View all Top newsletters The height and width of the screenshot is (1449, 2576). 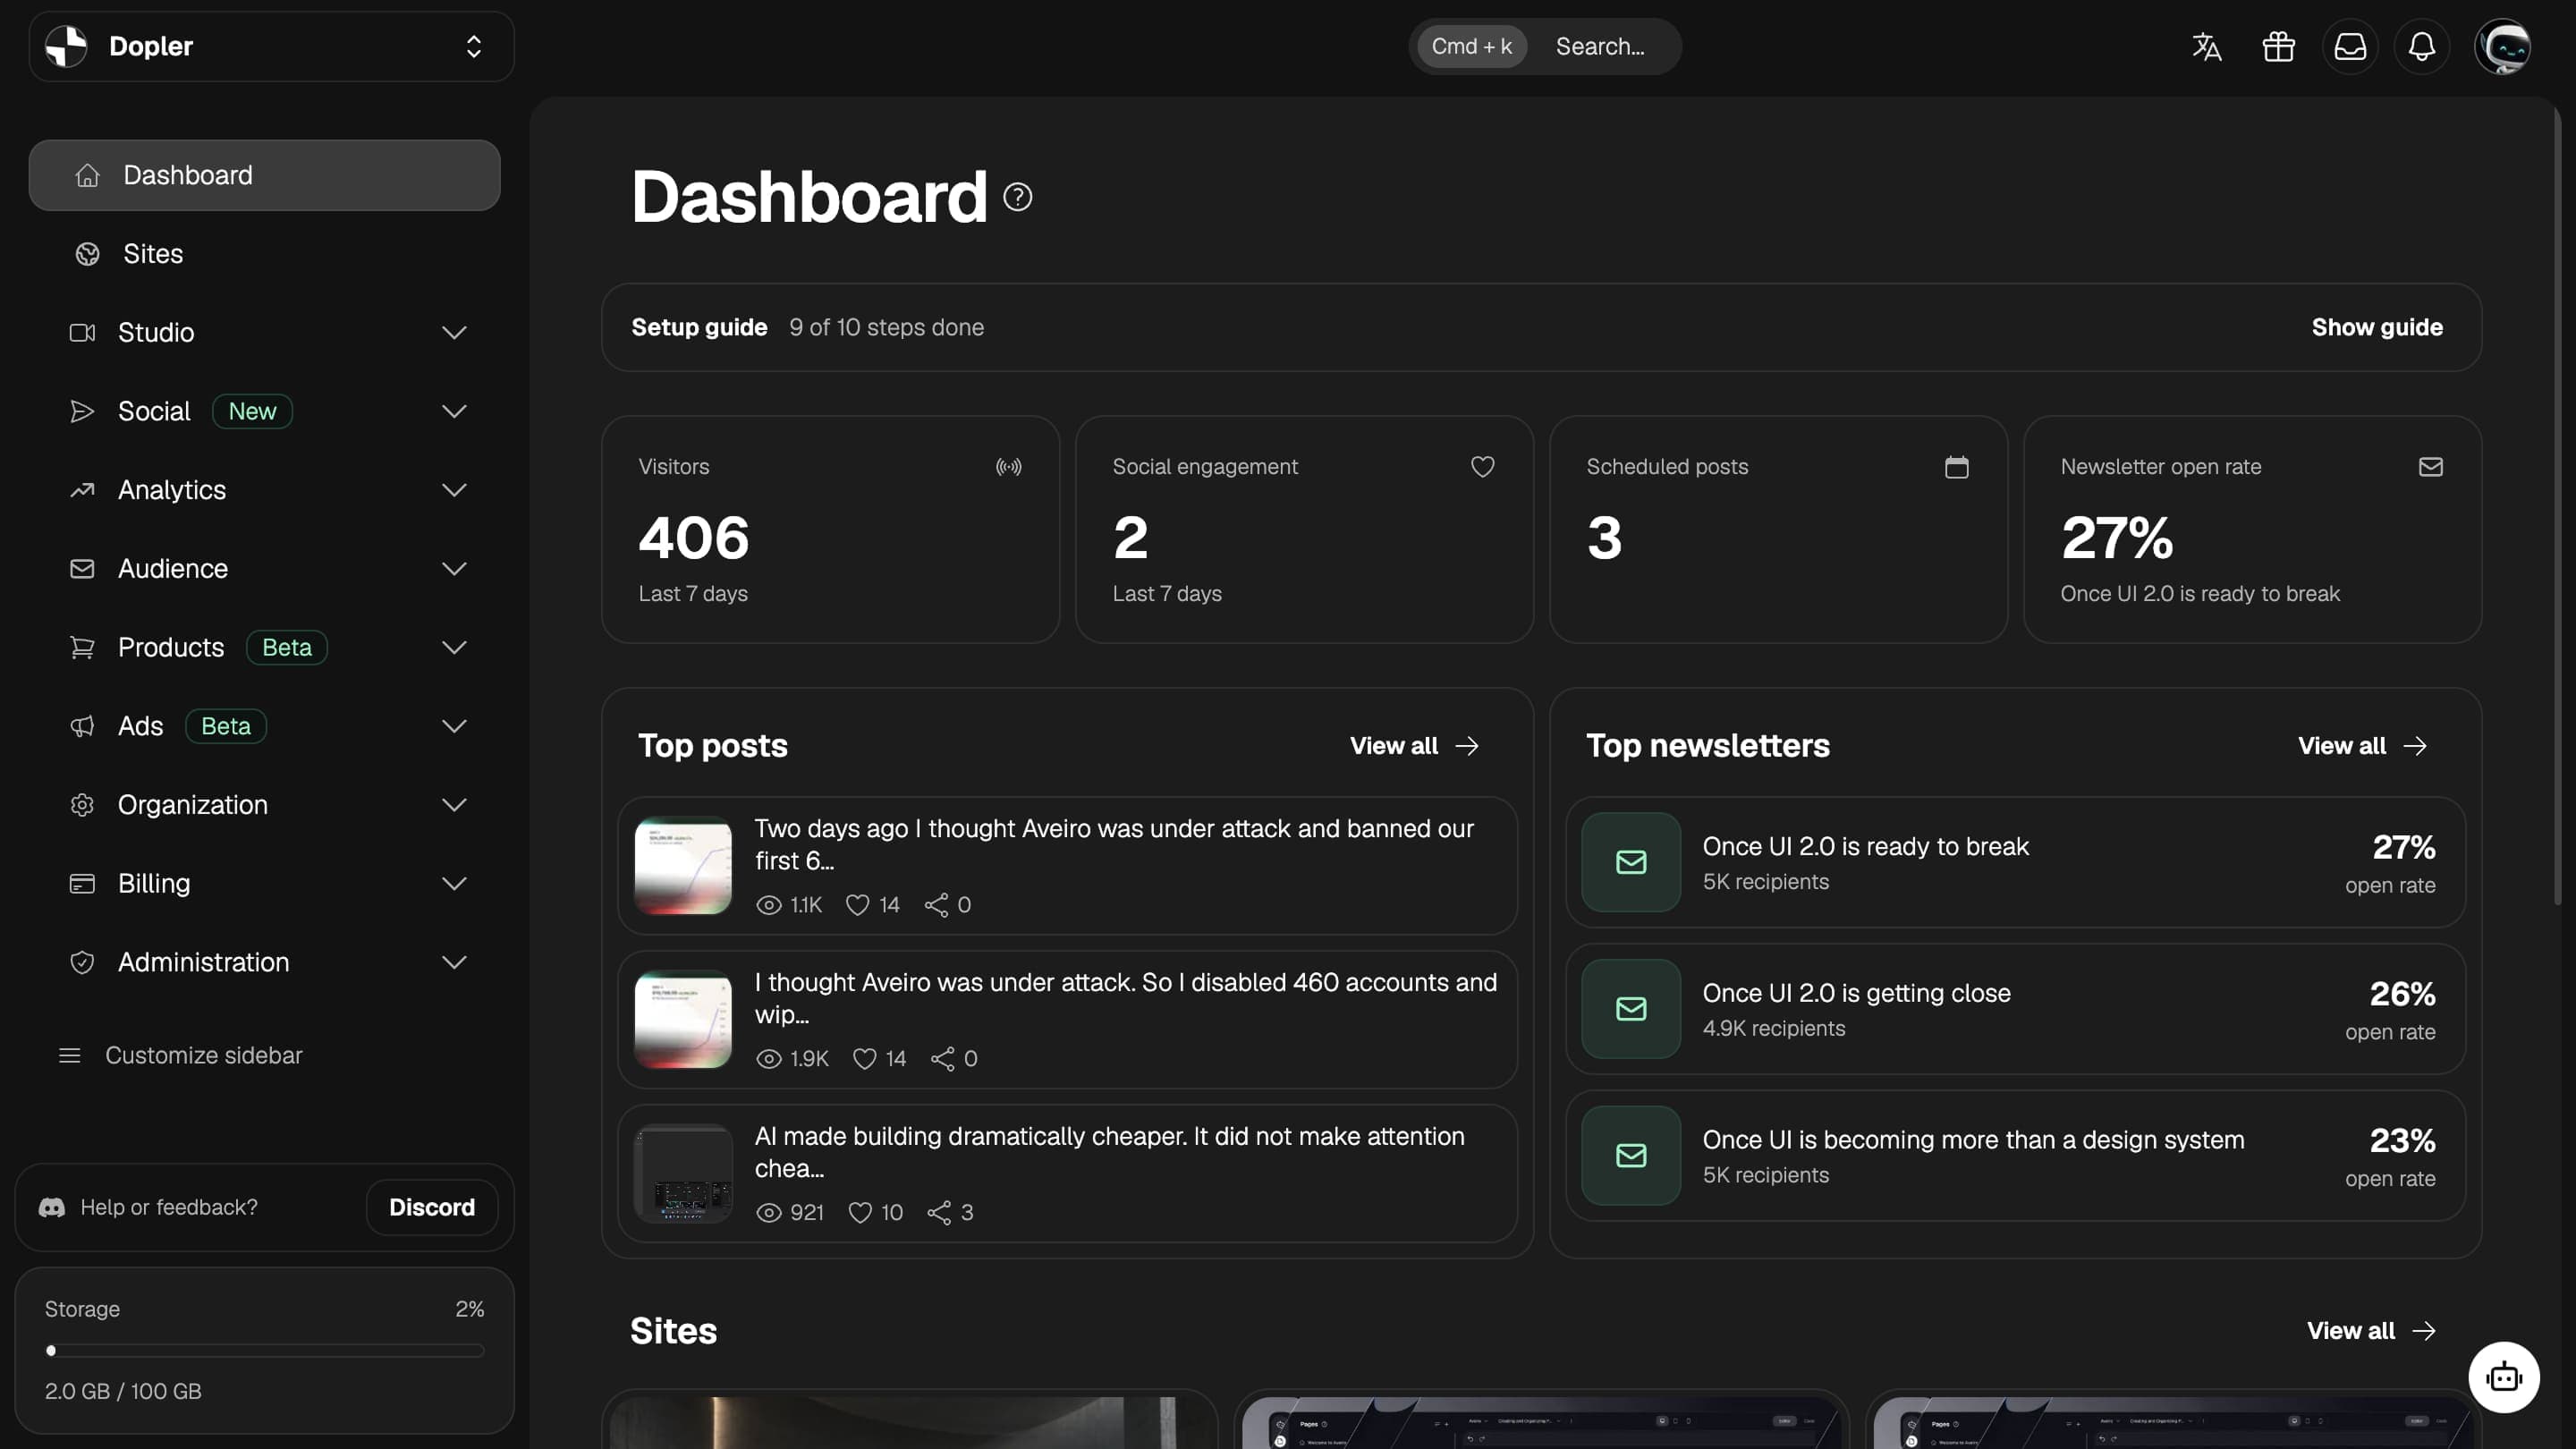tap(2361, 746)
